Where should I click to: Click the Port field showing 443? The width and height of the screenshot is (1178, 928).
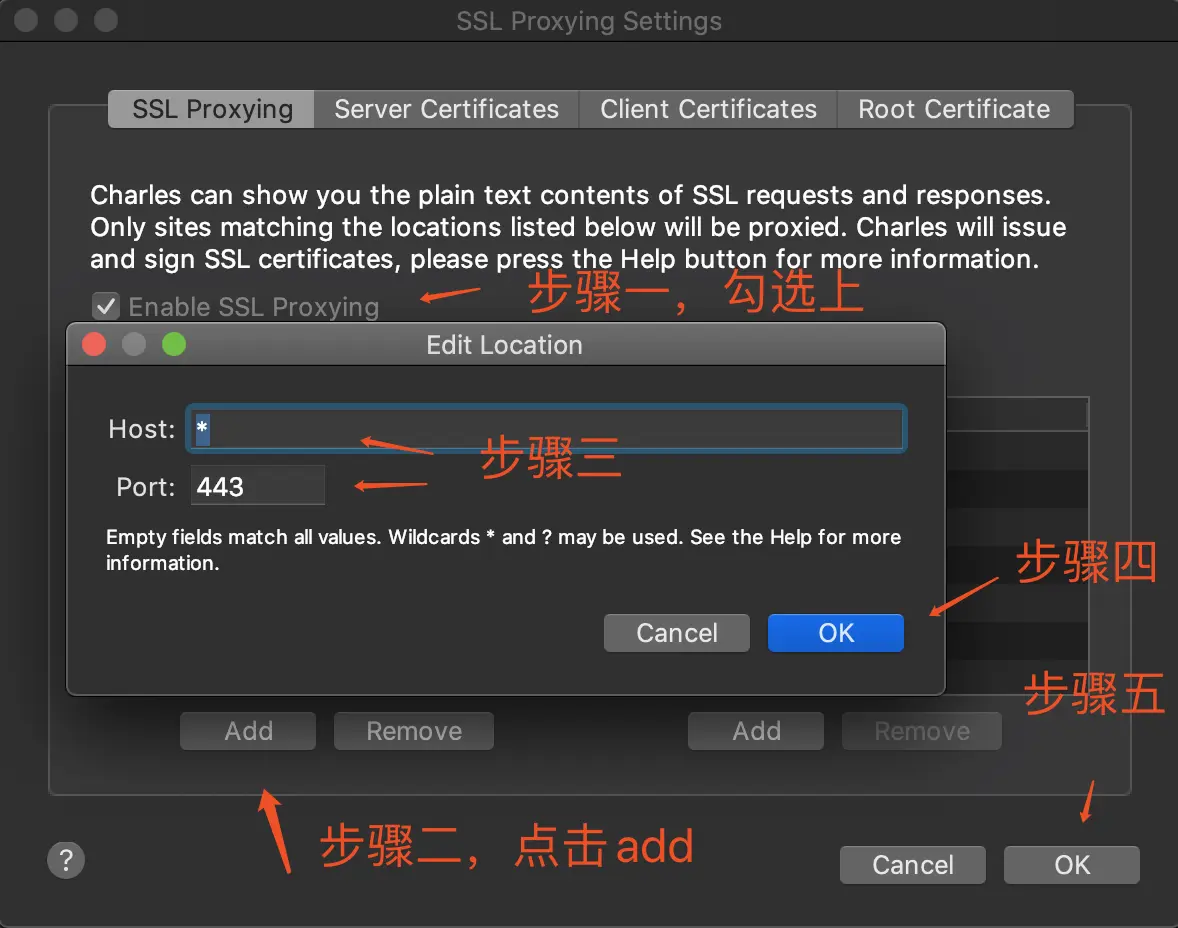pos(258,486)
